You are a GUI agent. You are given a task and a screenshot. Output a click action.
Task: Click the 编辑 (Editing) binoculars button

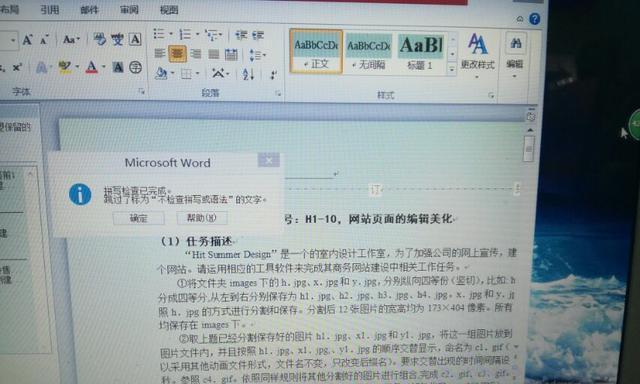click(x=515, y=55)
